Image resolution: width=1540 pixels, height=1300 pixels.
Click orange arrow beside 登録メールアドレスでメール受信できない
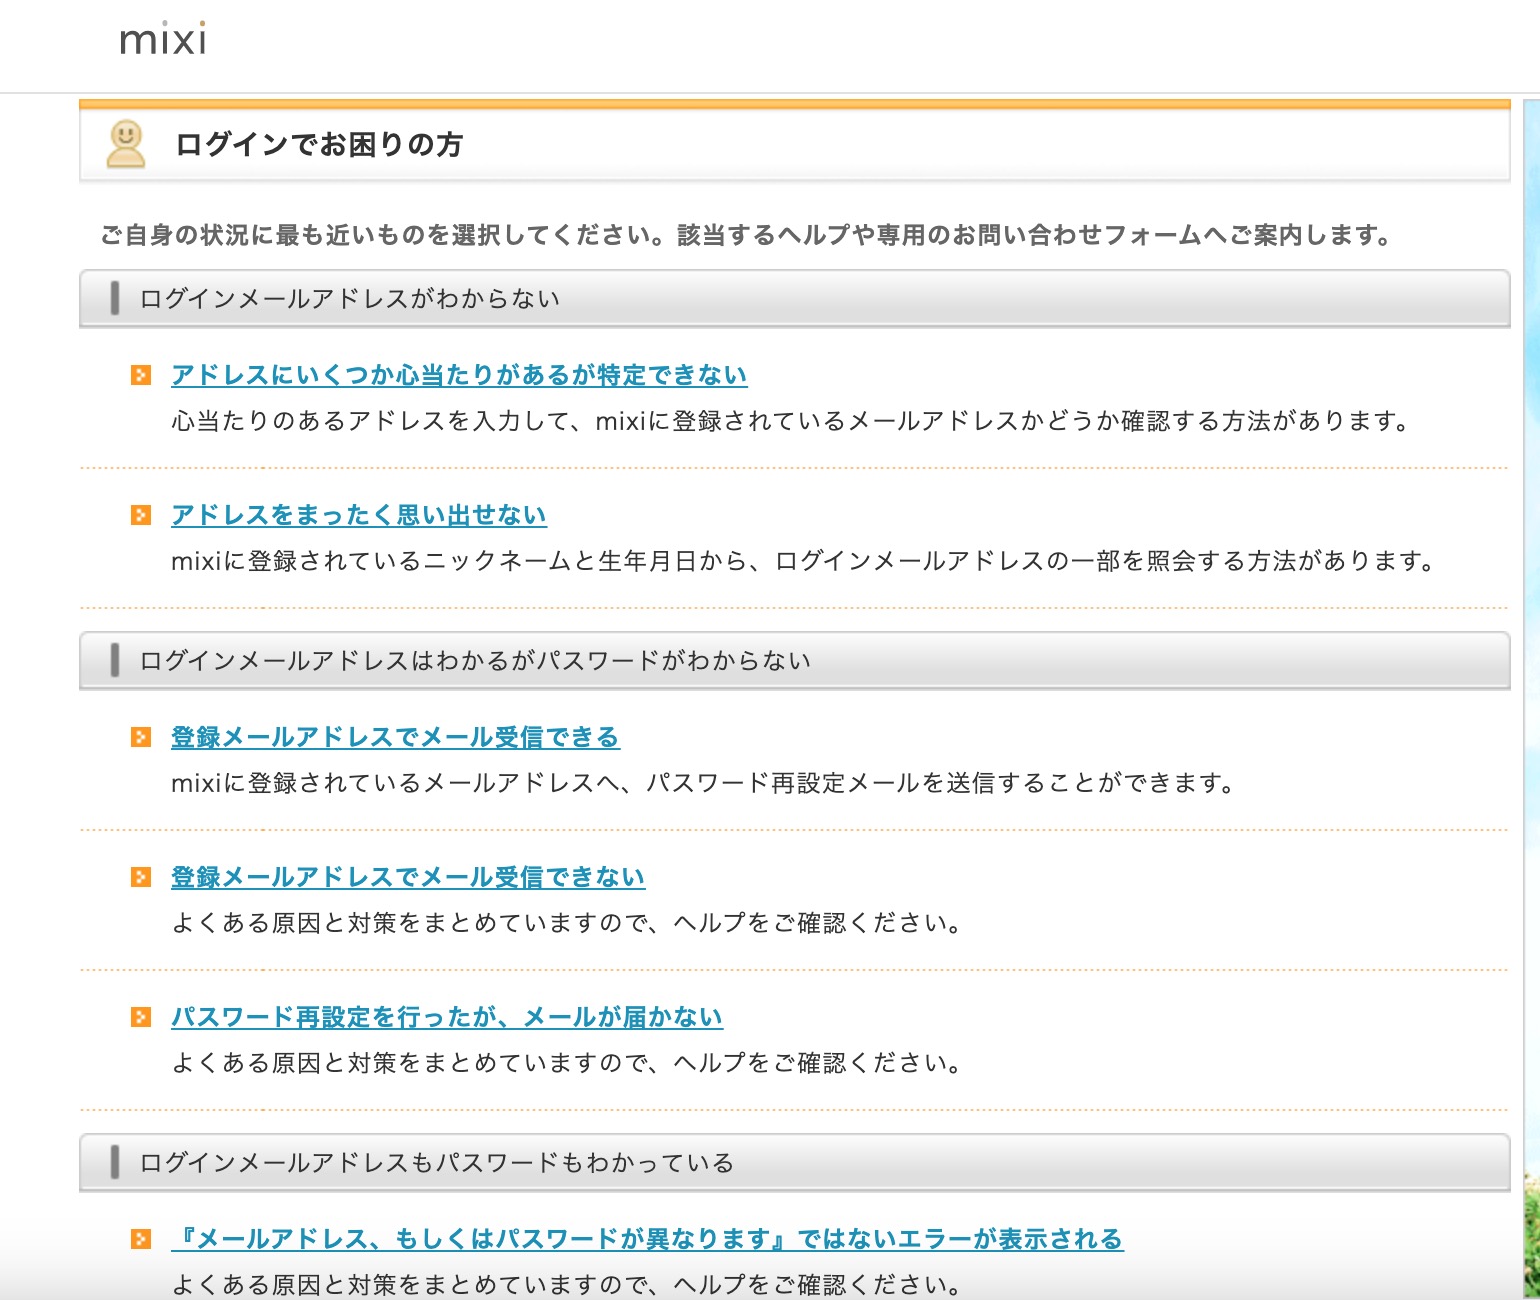(x=141, y=877)
